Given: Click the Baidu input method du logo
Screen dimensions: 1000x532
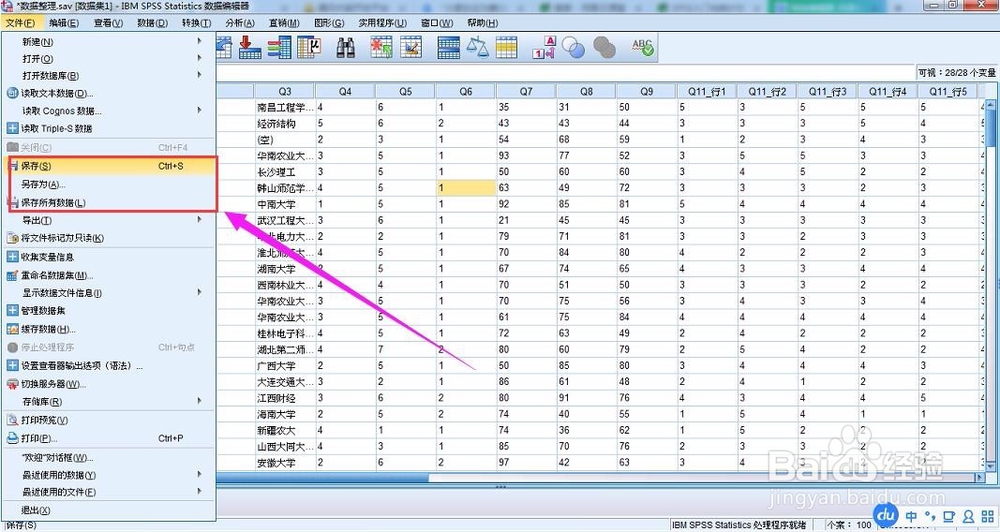Looking at the screenshot, I should coord(886,515).
